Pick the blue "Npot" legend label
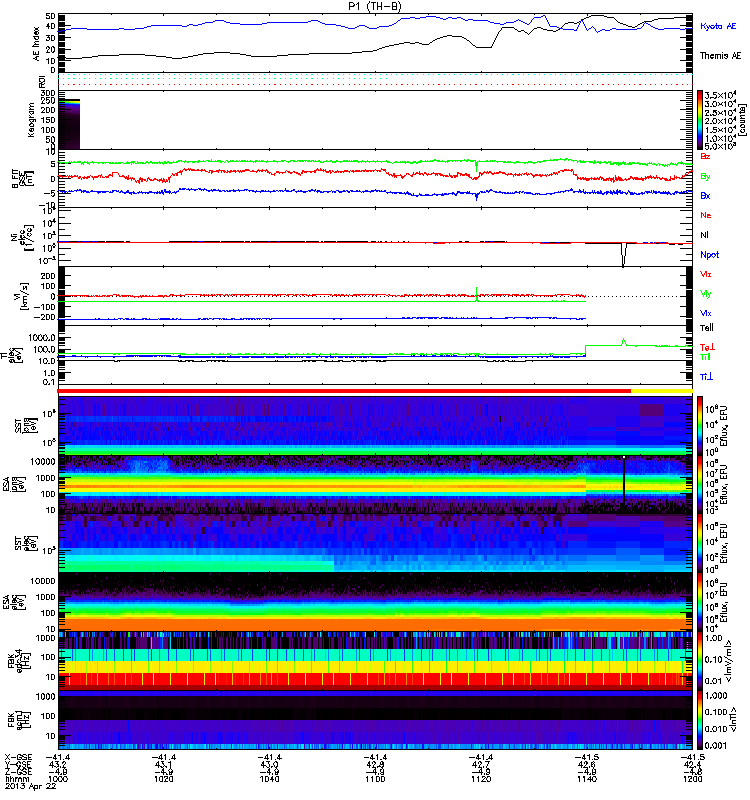Screen dimensions: 750x800 (710, 255)
